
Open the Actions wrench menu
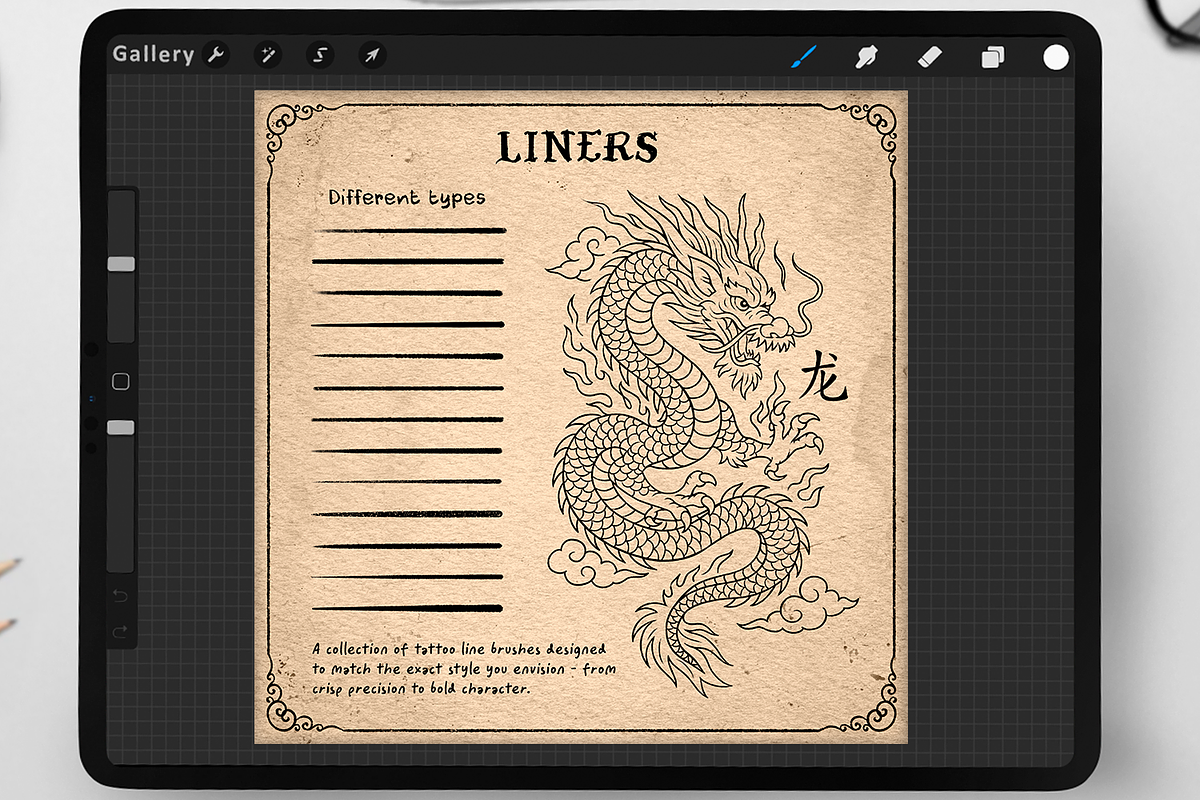click(215, 55)
